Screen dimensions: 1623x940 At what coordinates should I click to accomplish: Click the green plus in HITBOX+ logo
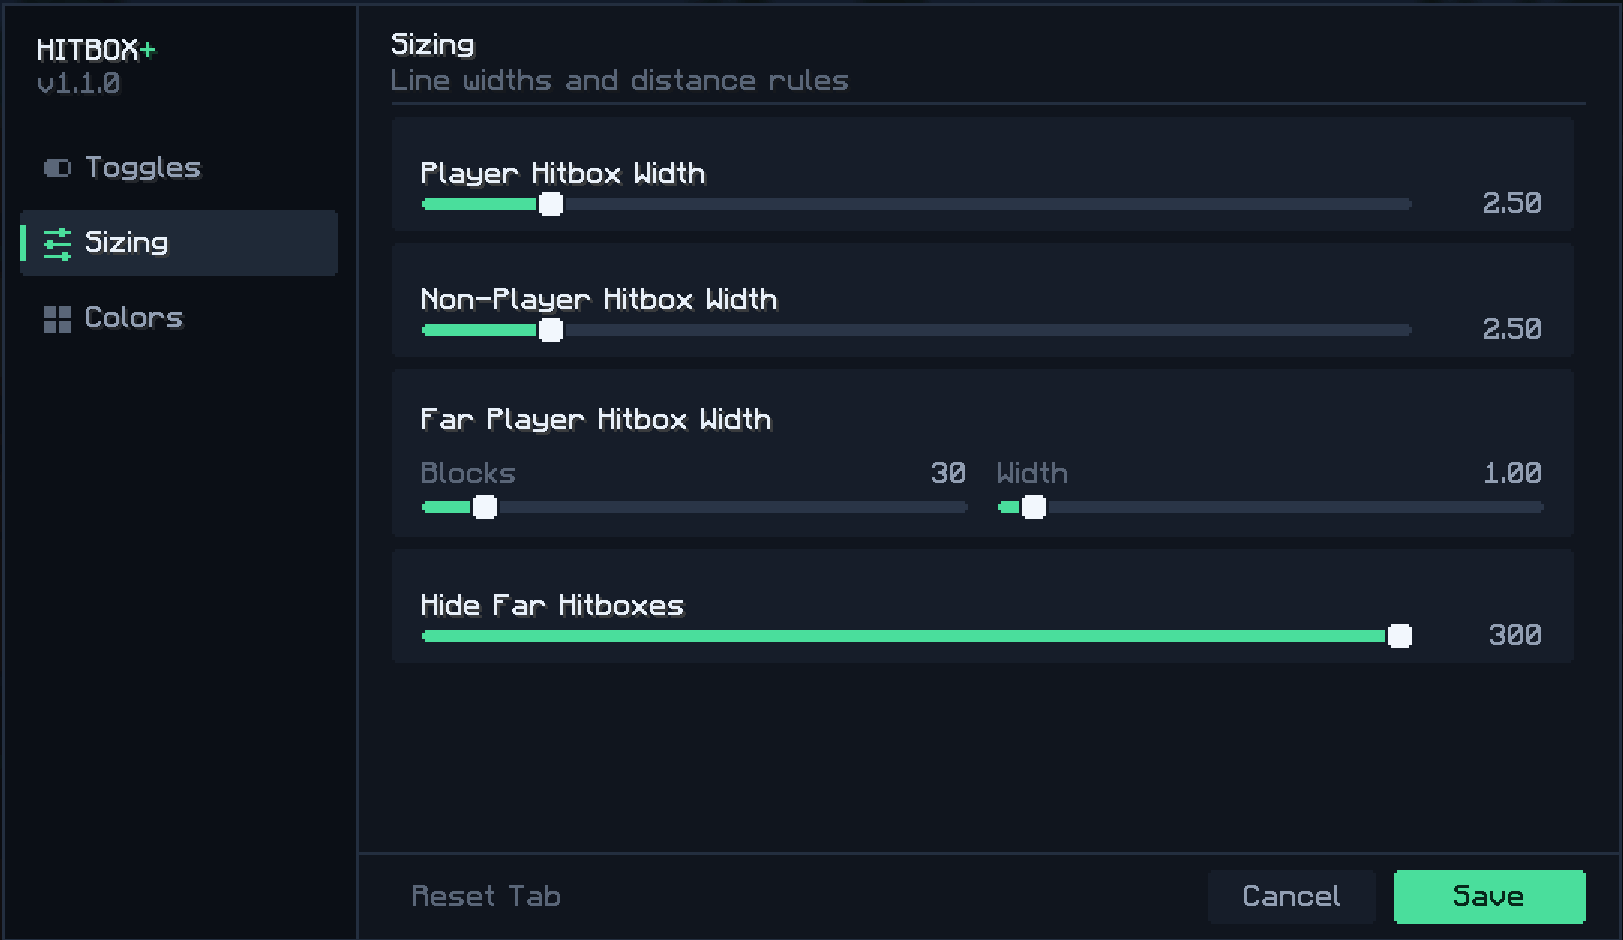pyautogui.click(x=148, y=50)
